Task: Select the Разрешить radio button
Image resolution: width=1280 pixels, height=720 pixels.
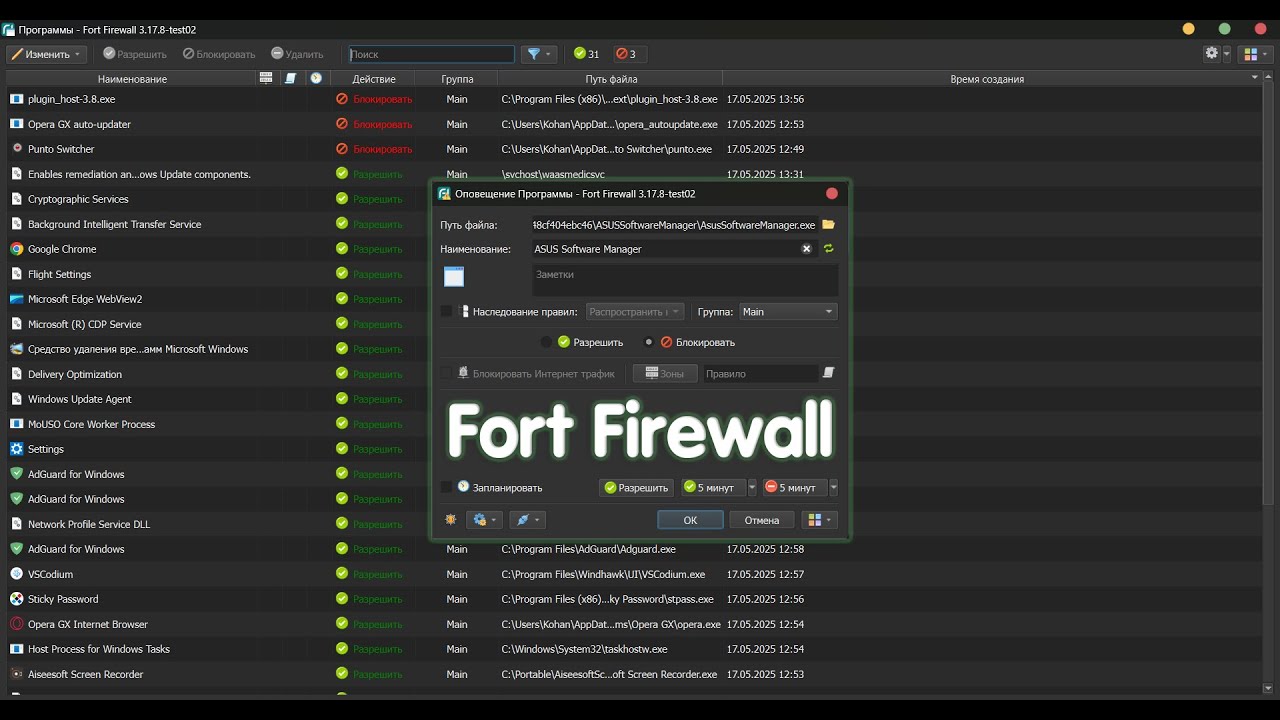Action: (546, 342)
